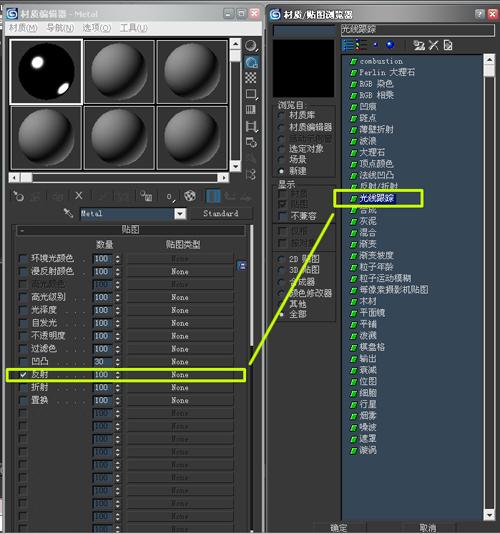Click the None button for 漫反射颜色
The image size is (500, 534).
point(180,272)
